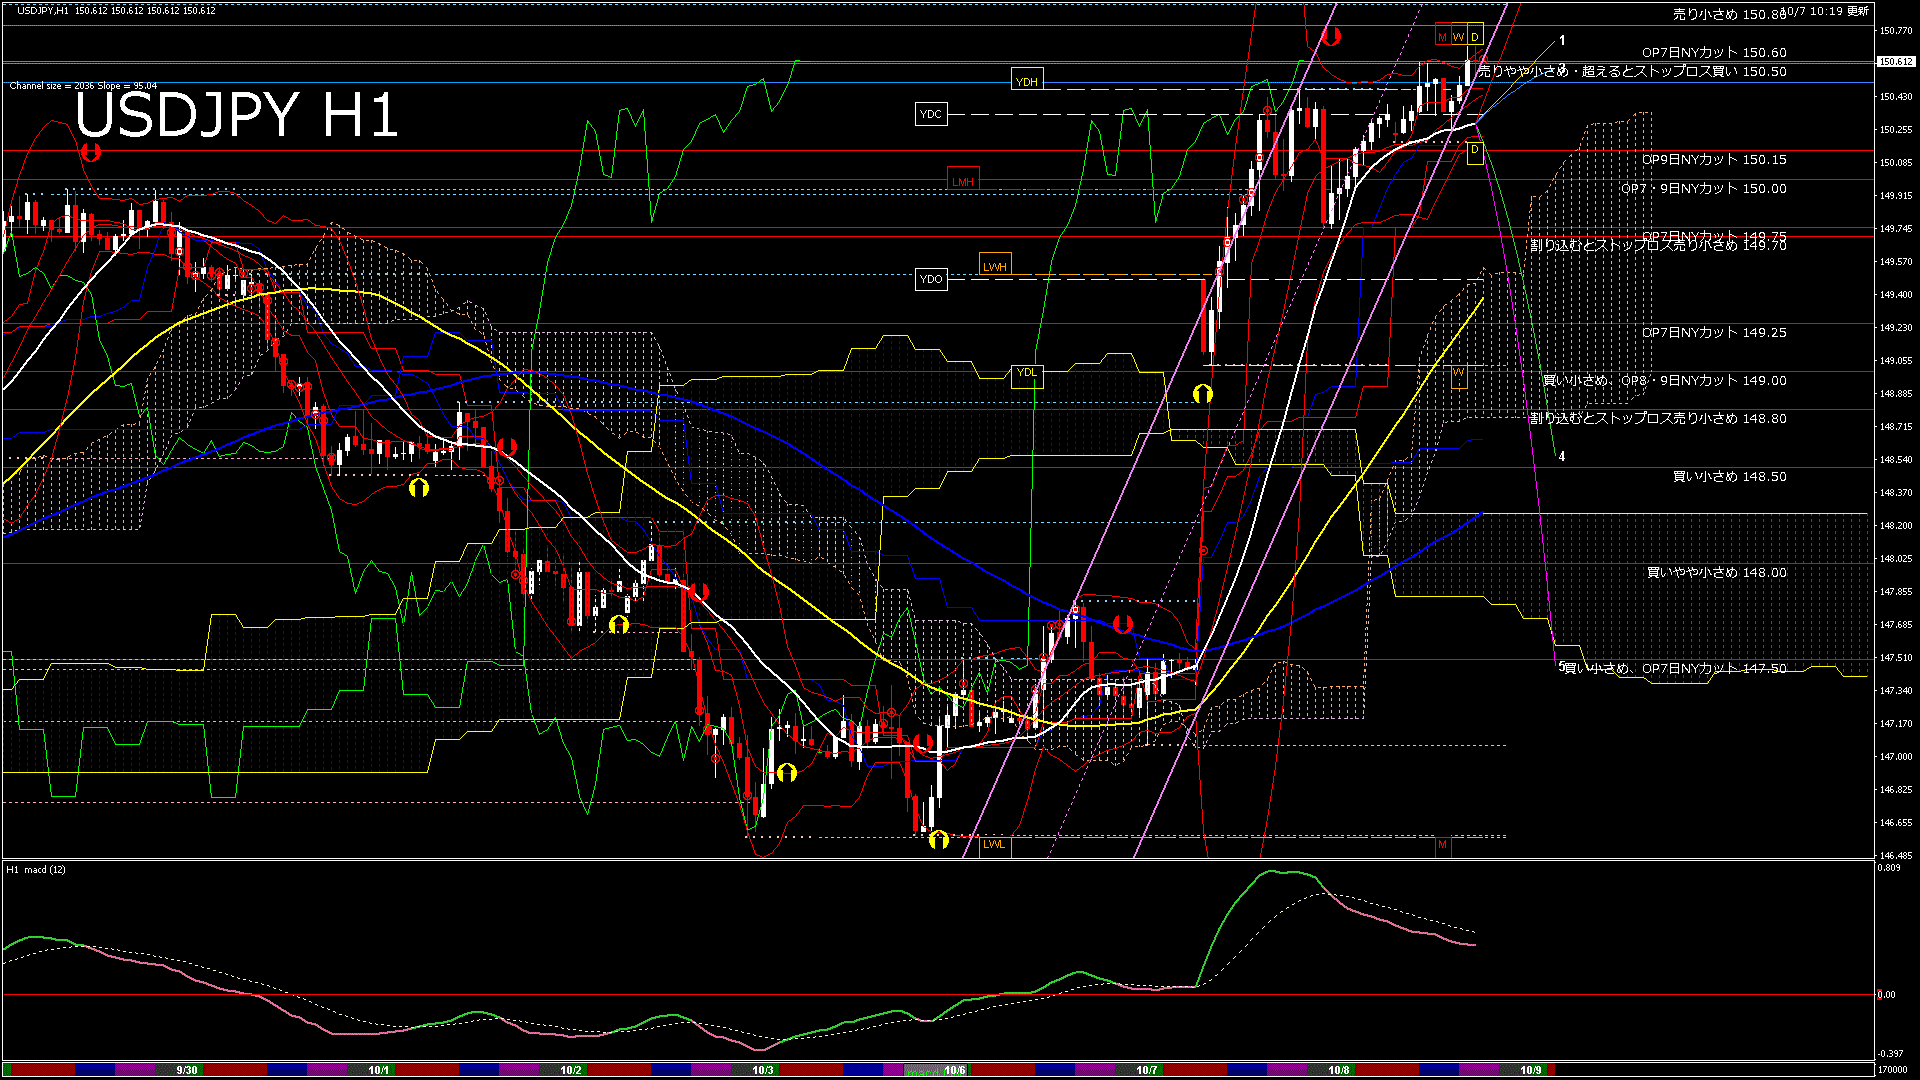Click the 10/6 date marker on timeline
The width and height of the screenshot is (1920, 1080).
pyautogui.click(x=954, y=1070)
